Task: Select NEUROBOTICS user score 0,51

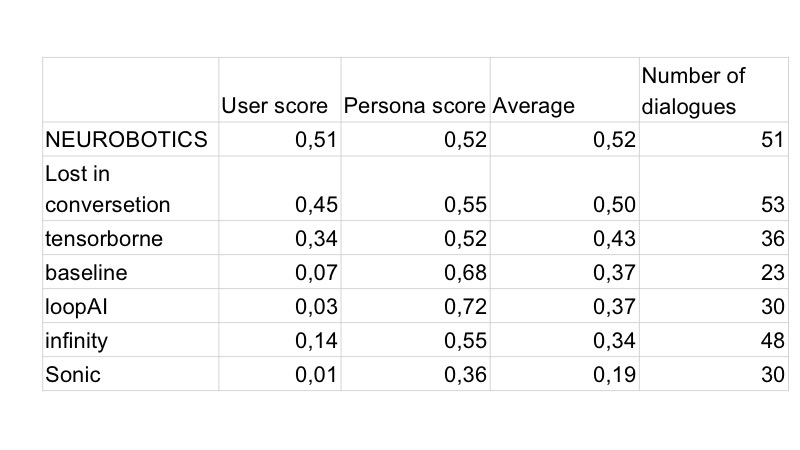Action: [x=316, y=140]
